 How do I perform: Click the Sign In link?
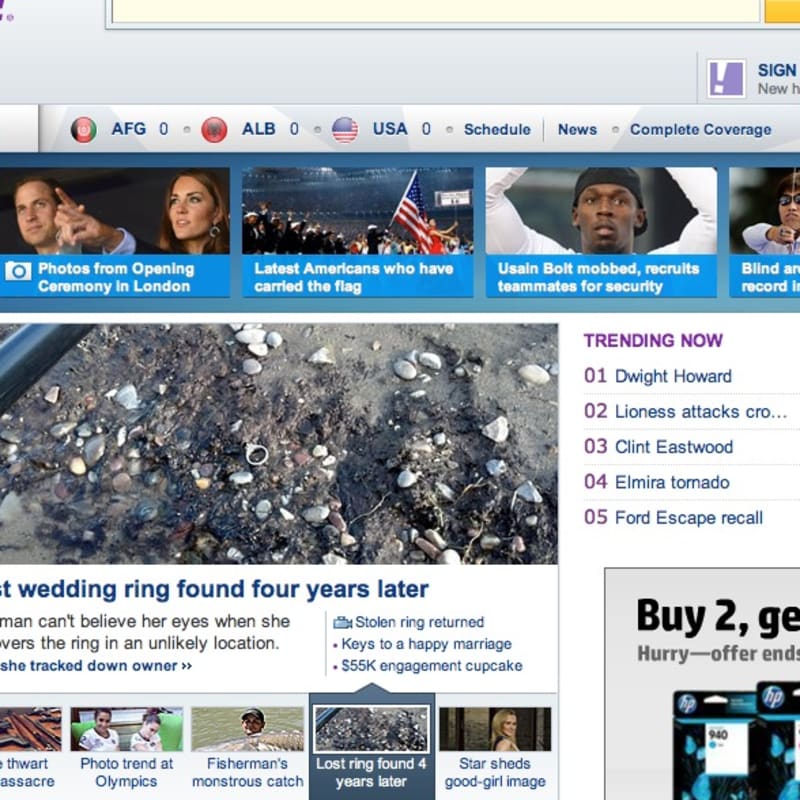[x=778, y=70]
